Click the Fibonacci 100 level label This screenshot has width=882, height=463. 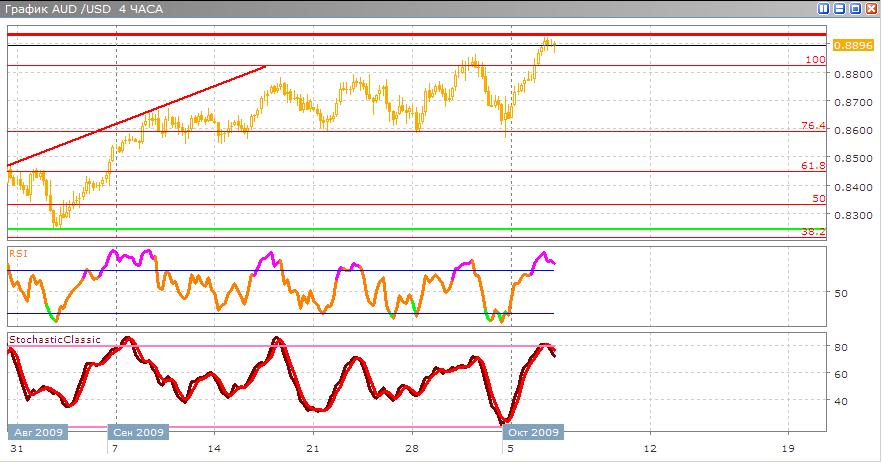[x=817, y=60]
